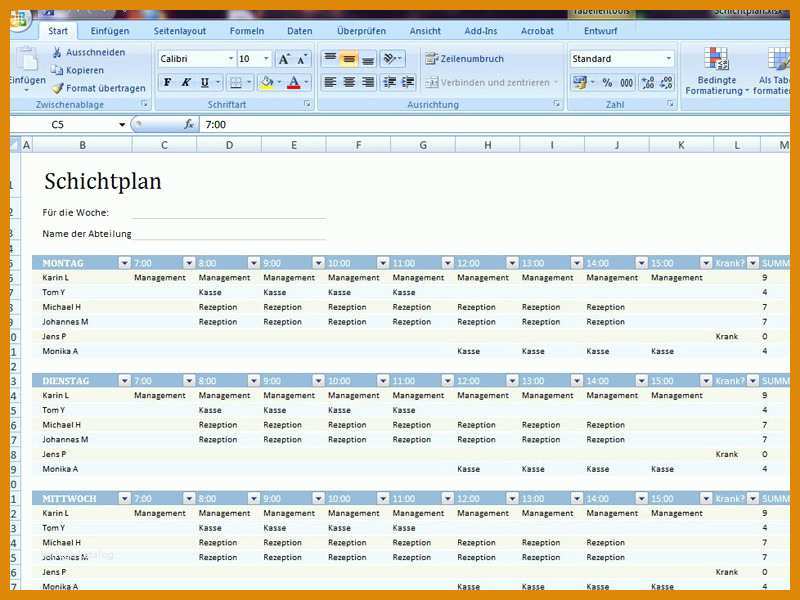Decrease indent icon
Screen dimensions: 800x600
pos(390,82)
